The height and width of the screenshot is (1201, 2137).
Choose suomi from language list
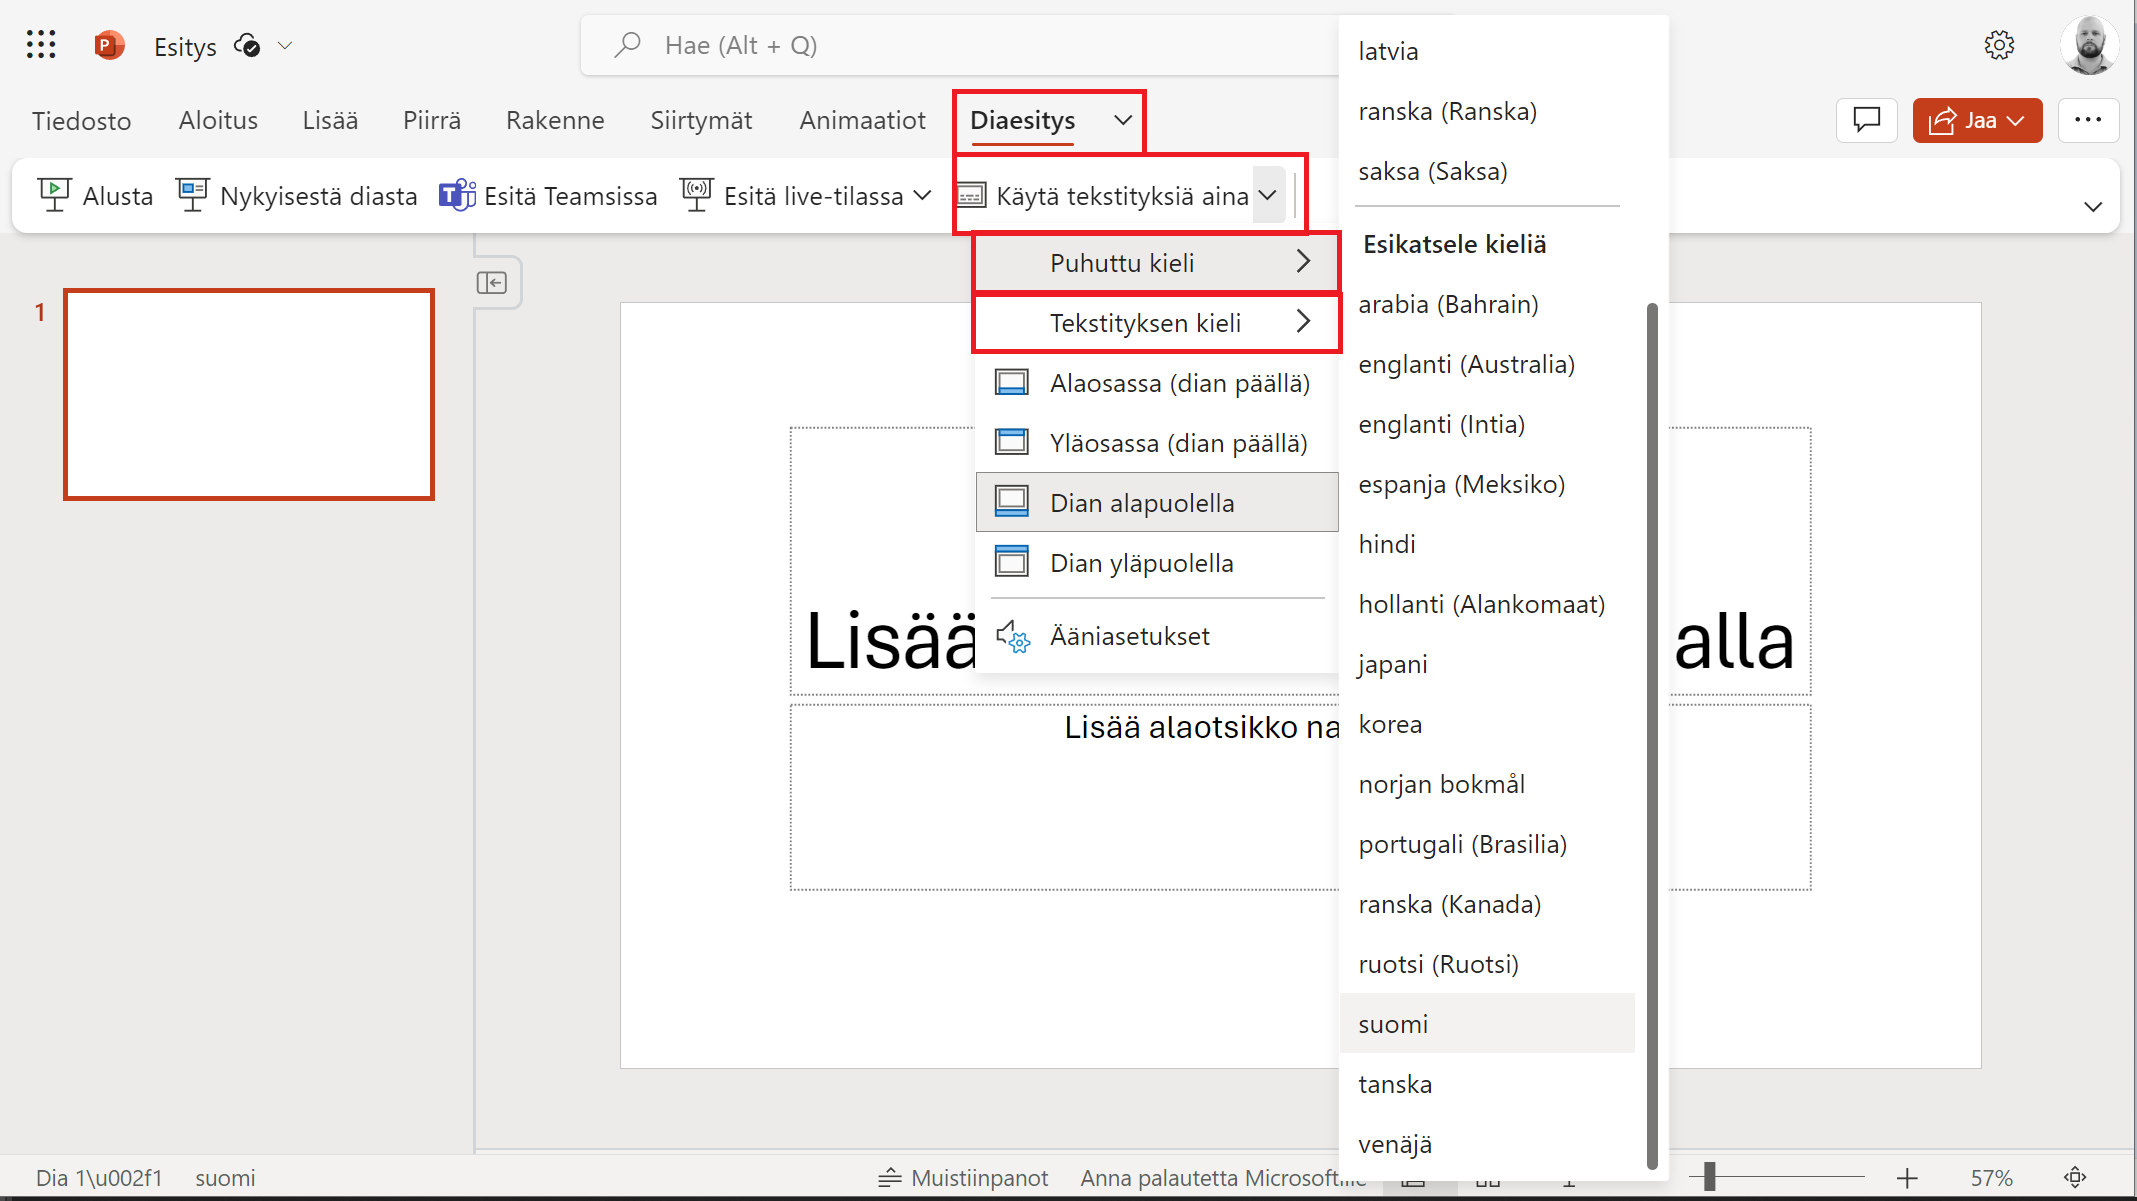[x=1393, y=1024]
